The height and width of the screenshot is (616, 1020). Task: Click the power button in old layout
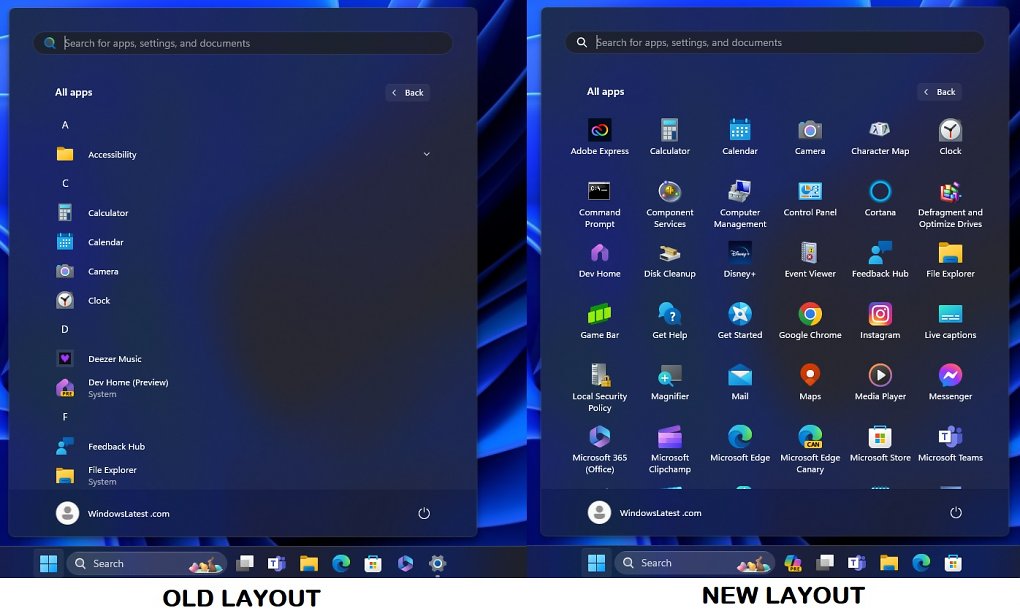pos(423,513)
